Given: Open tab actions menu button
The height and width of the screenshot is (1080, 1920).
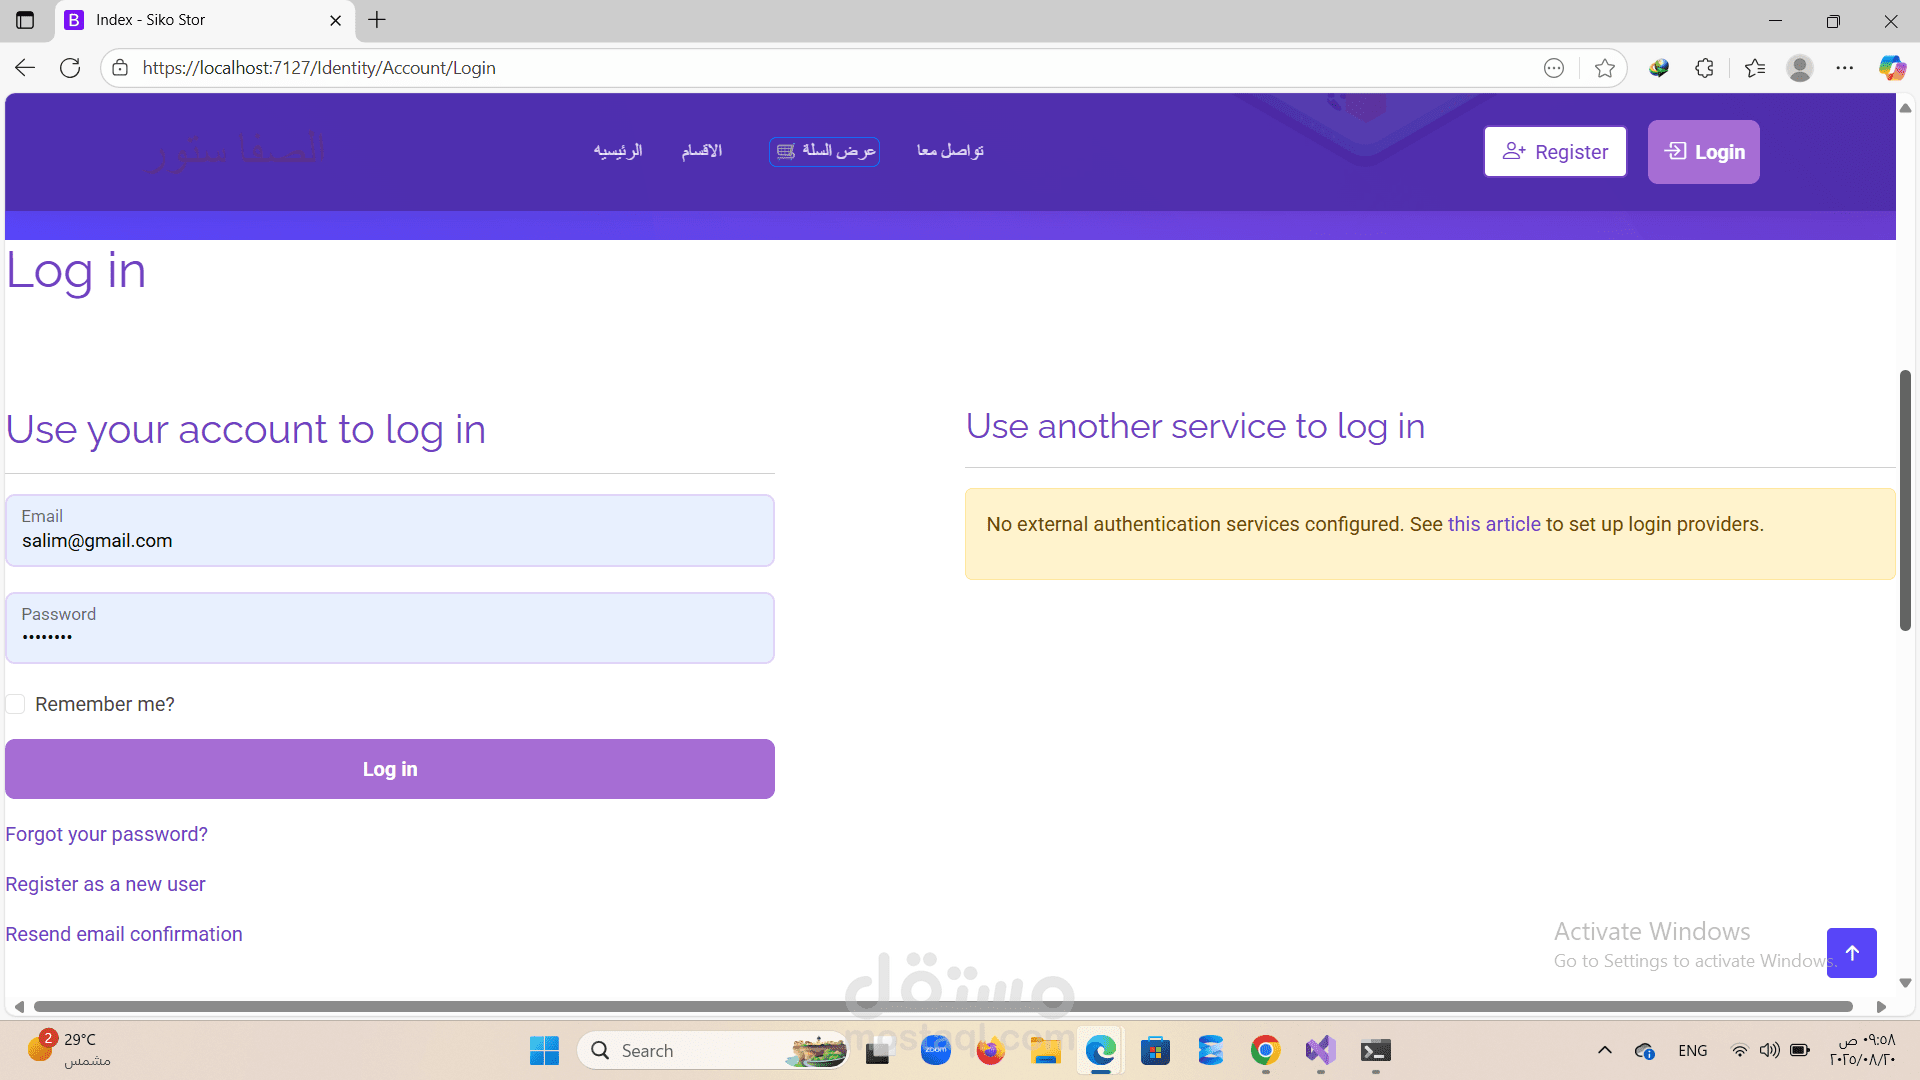Looking at the screenshot, I should pyautogui.click(x=25, y=20).
